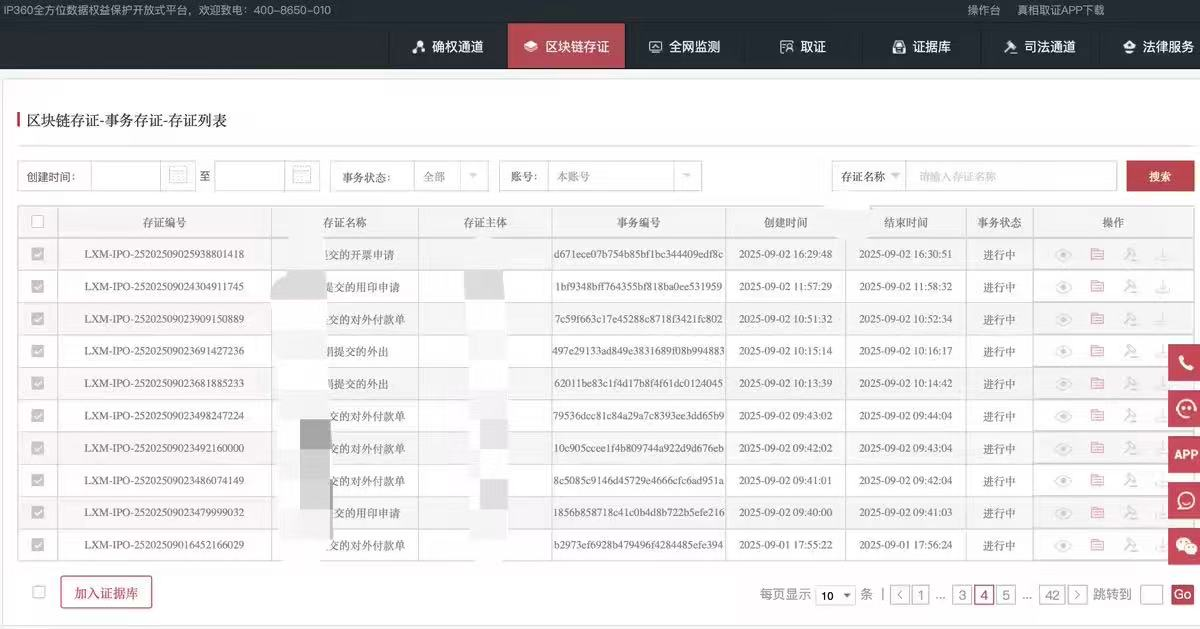Click download icon for the 11:57:29 record
1200x629 pixels.
[x=1162, y=287]
